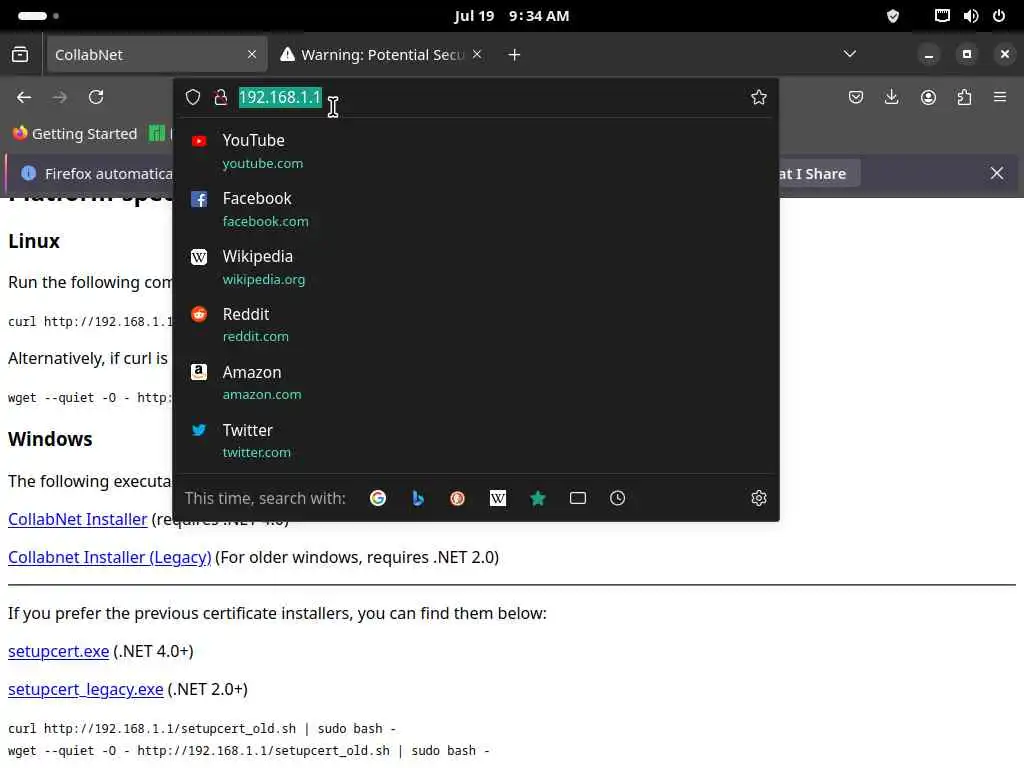This screenshot has height=768, width=1024.
Task: Choose the Twitter suggestion
Action: point(476,441)
